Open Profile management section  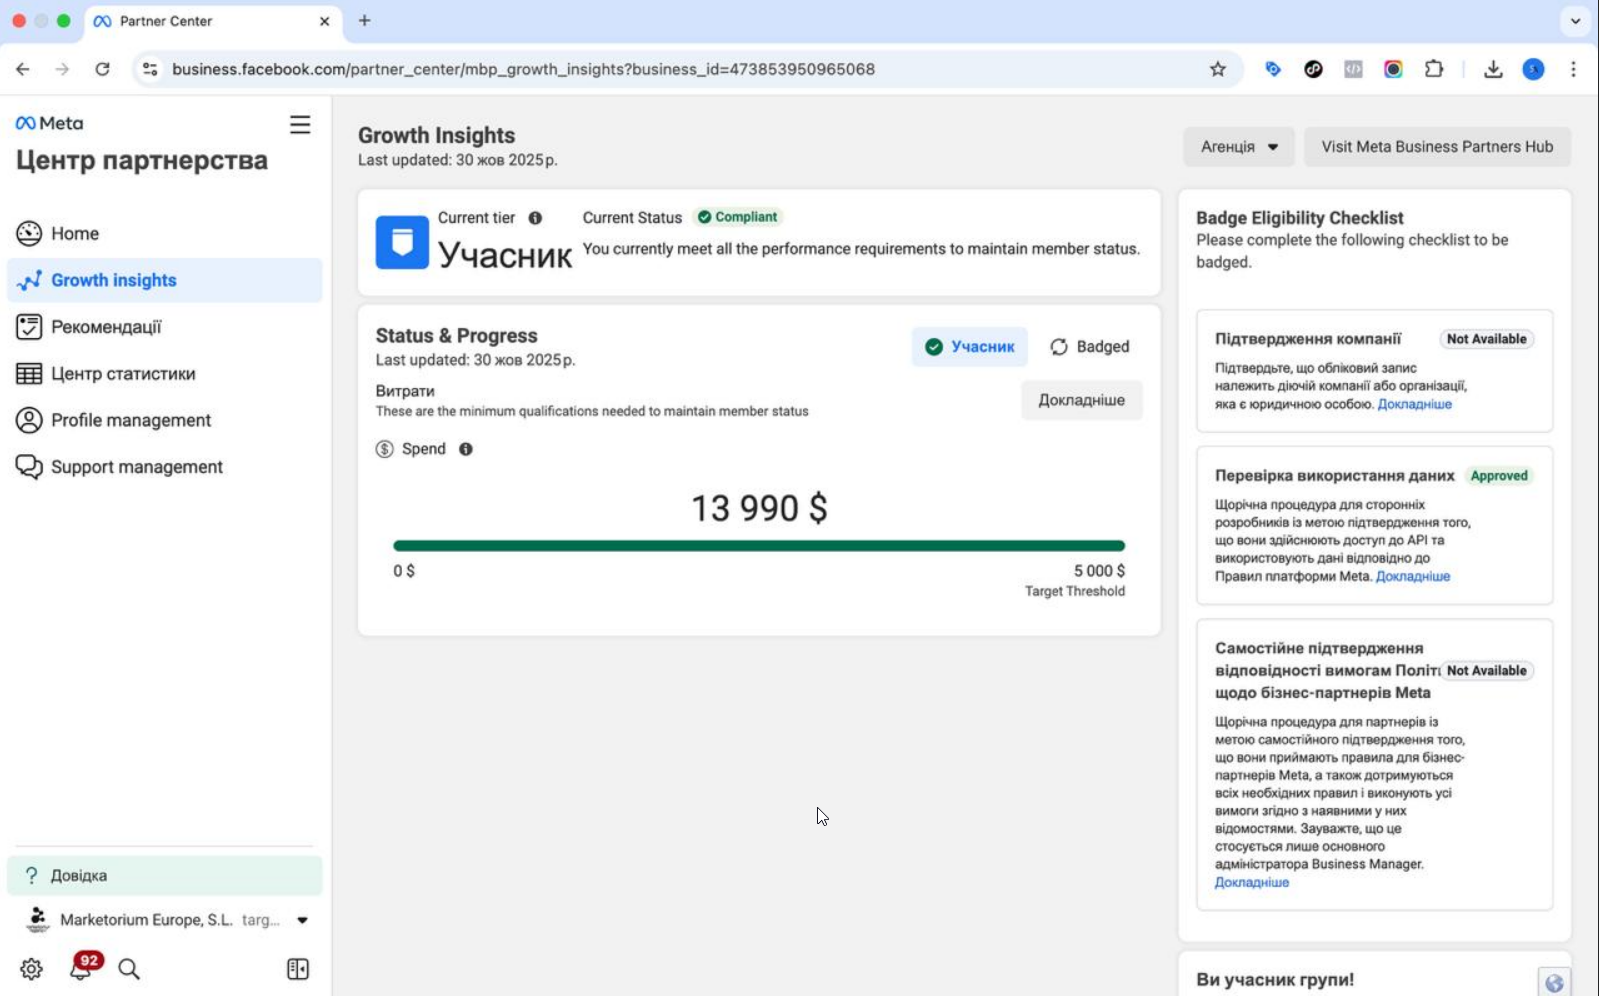(x=164, y=420)
